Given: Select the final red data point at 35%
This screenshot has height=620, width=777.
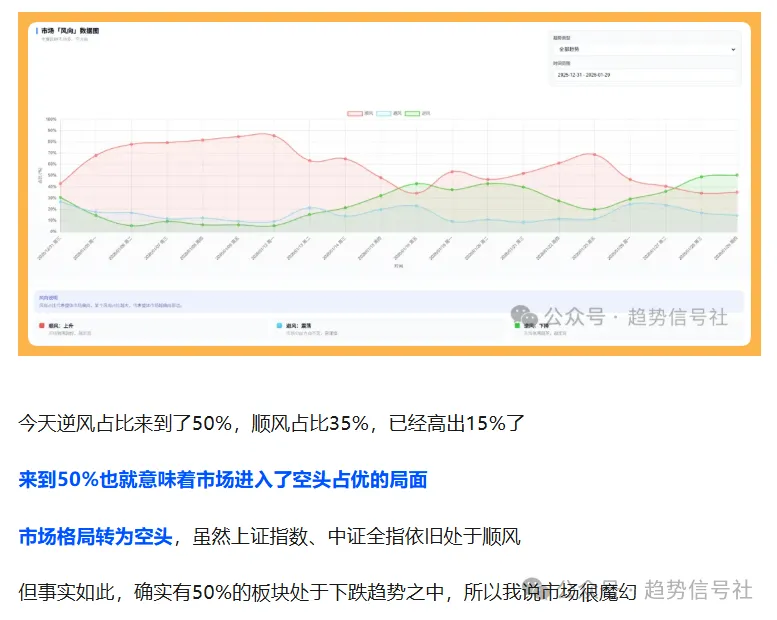Looking at the screenshot, I should pyautogui.click(x=737, y=192).
